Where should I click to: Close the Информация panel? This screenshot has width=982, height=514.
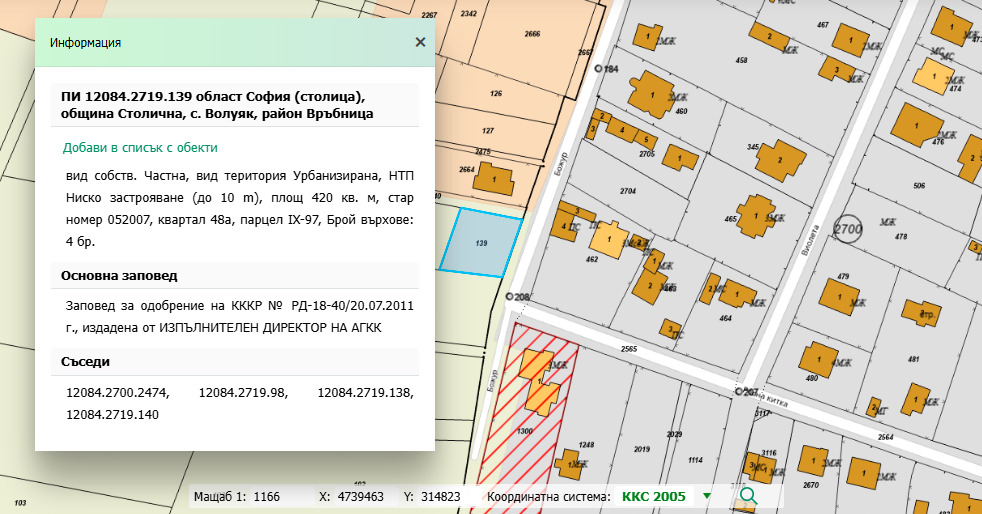click(x=420, y=42)
